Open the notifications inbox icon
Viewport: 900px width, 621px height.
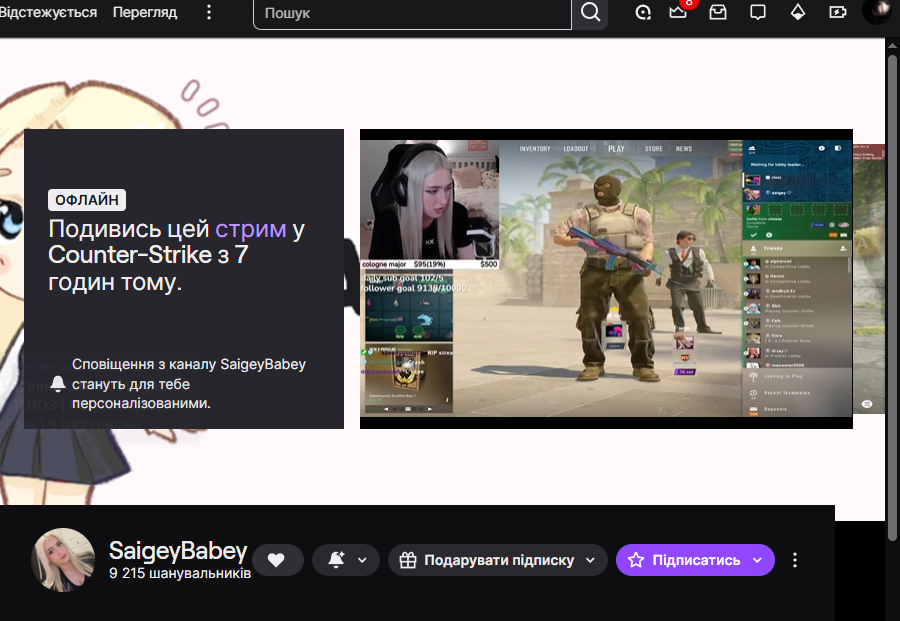(718, 12)
